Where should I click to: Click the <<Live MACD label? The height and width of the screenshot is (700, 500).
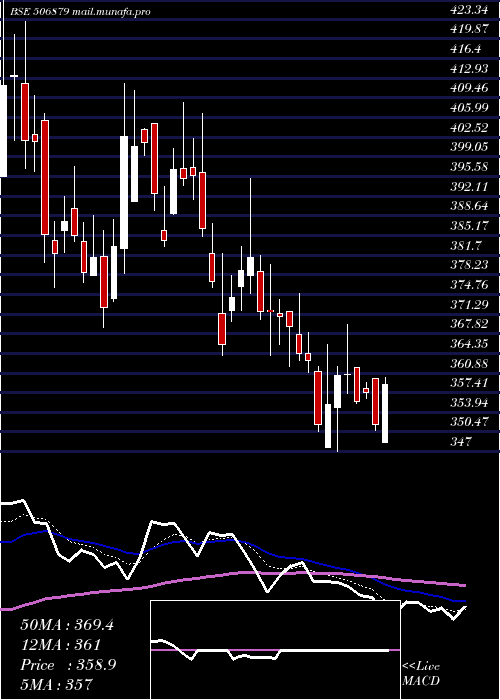click(421, 674)
